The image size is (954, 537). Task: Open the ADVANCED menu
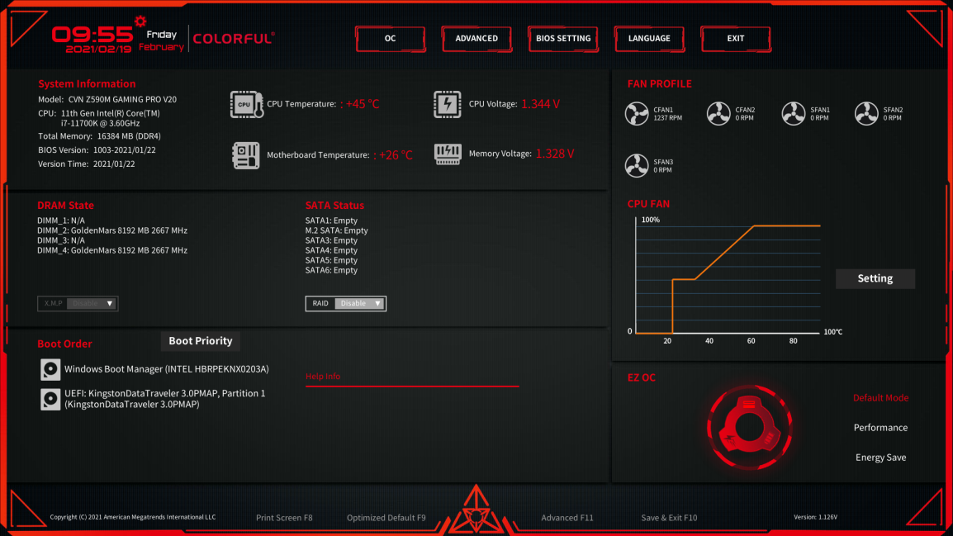pyautogui.click(x=476, y=38)
